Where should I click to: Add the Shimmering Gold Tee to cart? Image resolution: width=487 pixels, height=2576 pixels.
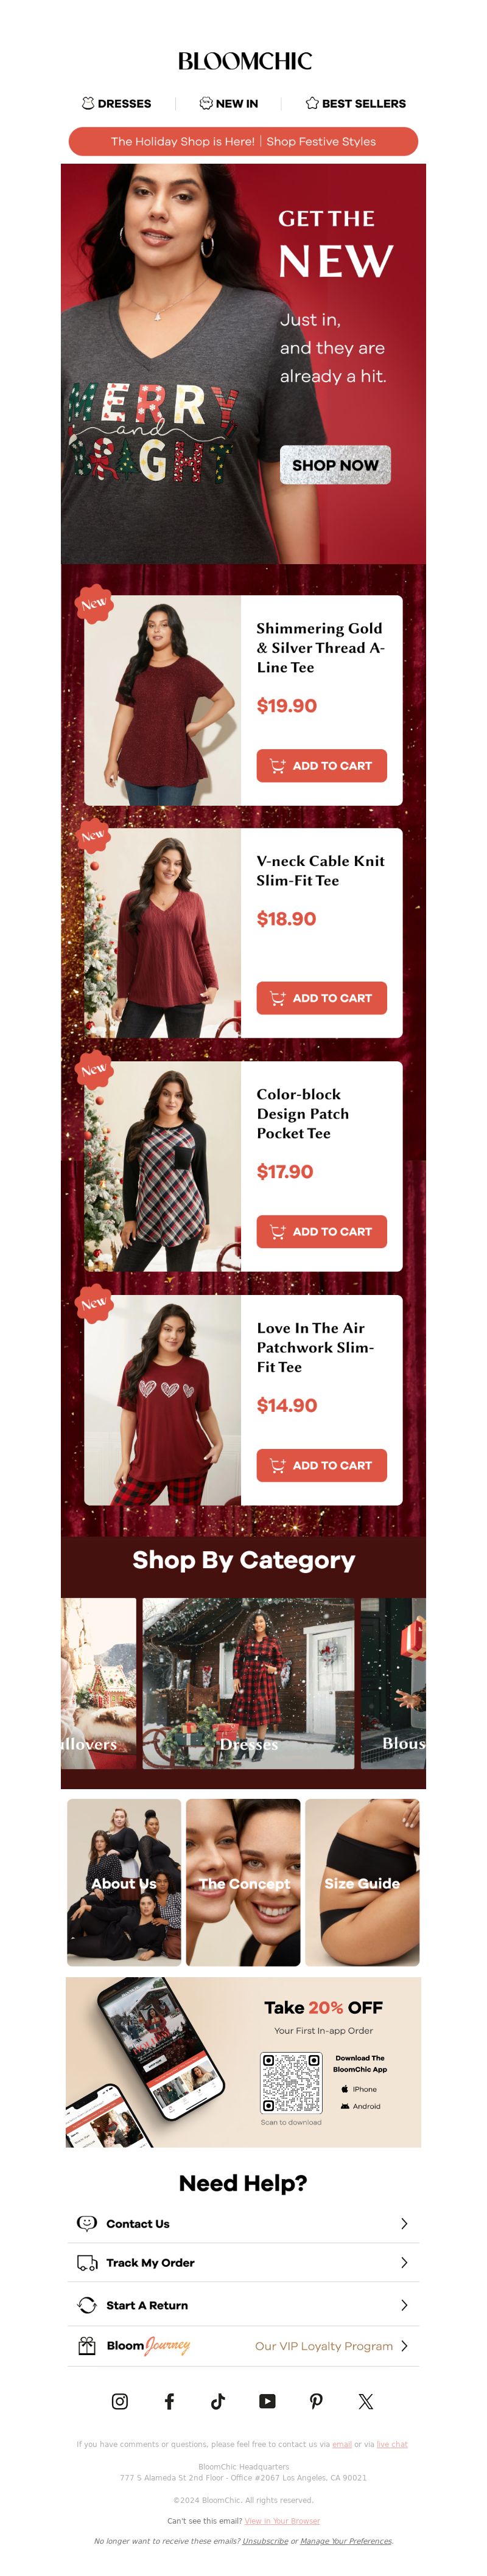click(321, 765)
